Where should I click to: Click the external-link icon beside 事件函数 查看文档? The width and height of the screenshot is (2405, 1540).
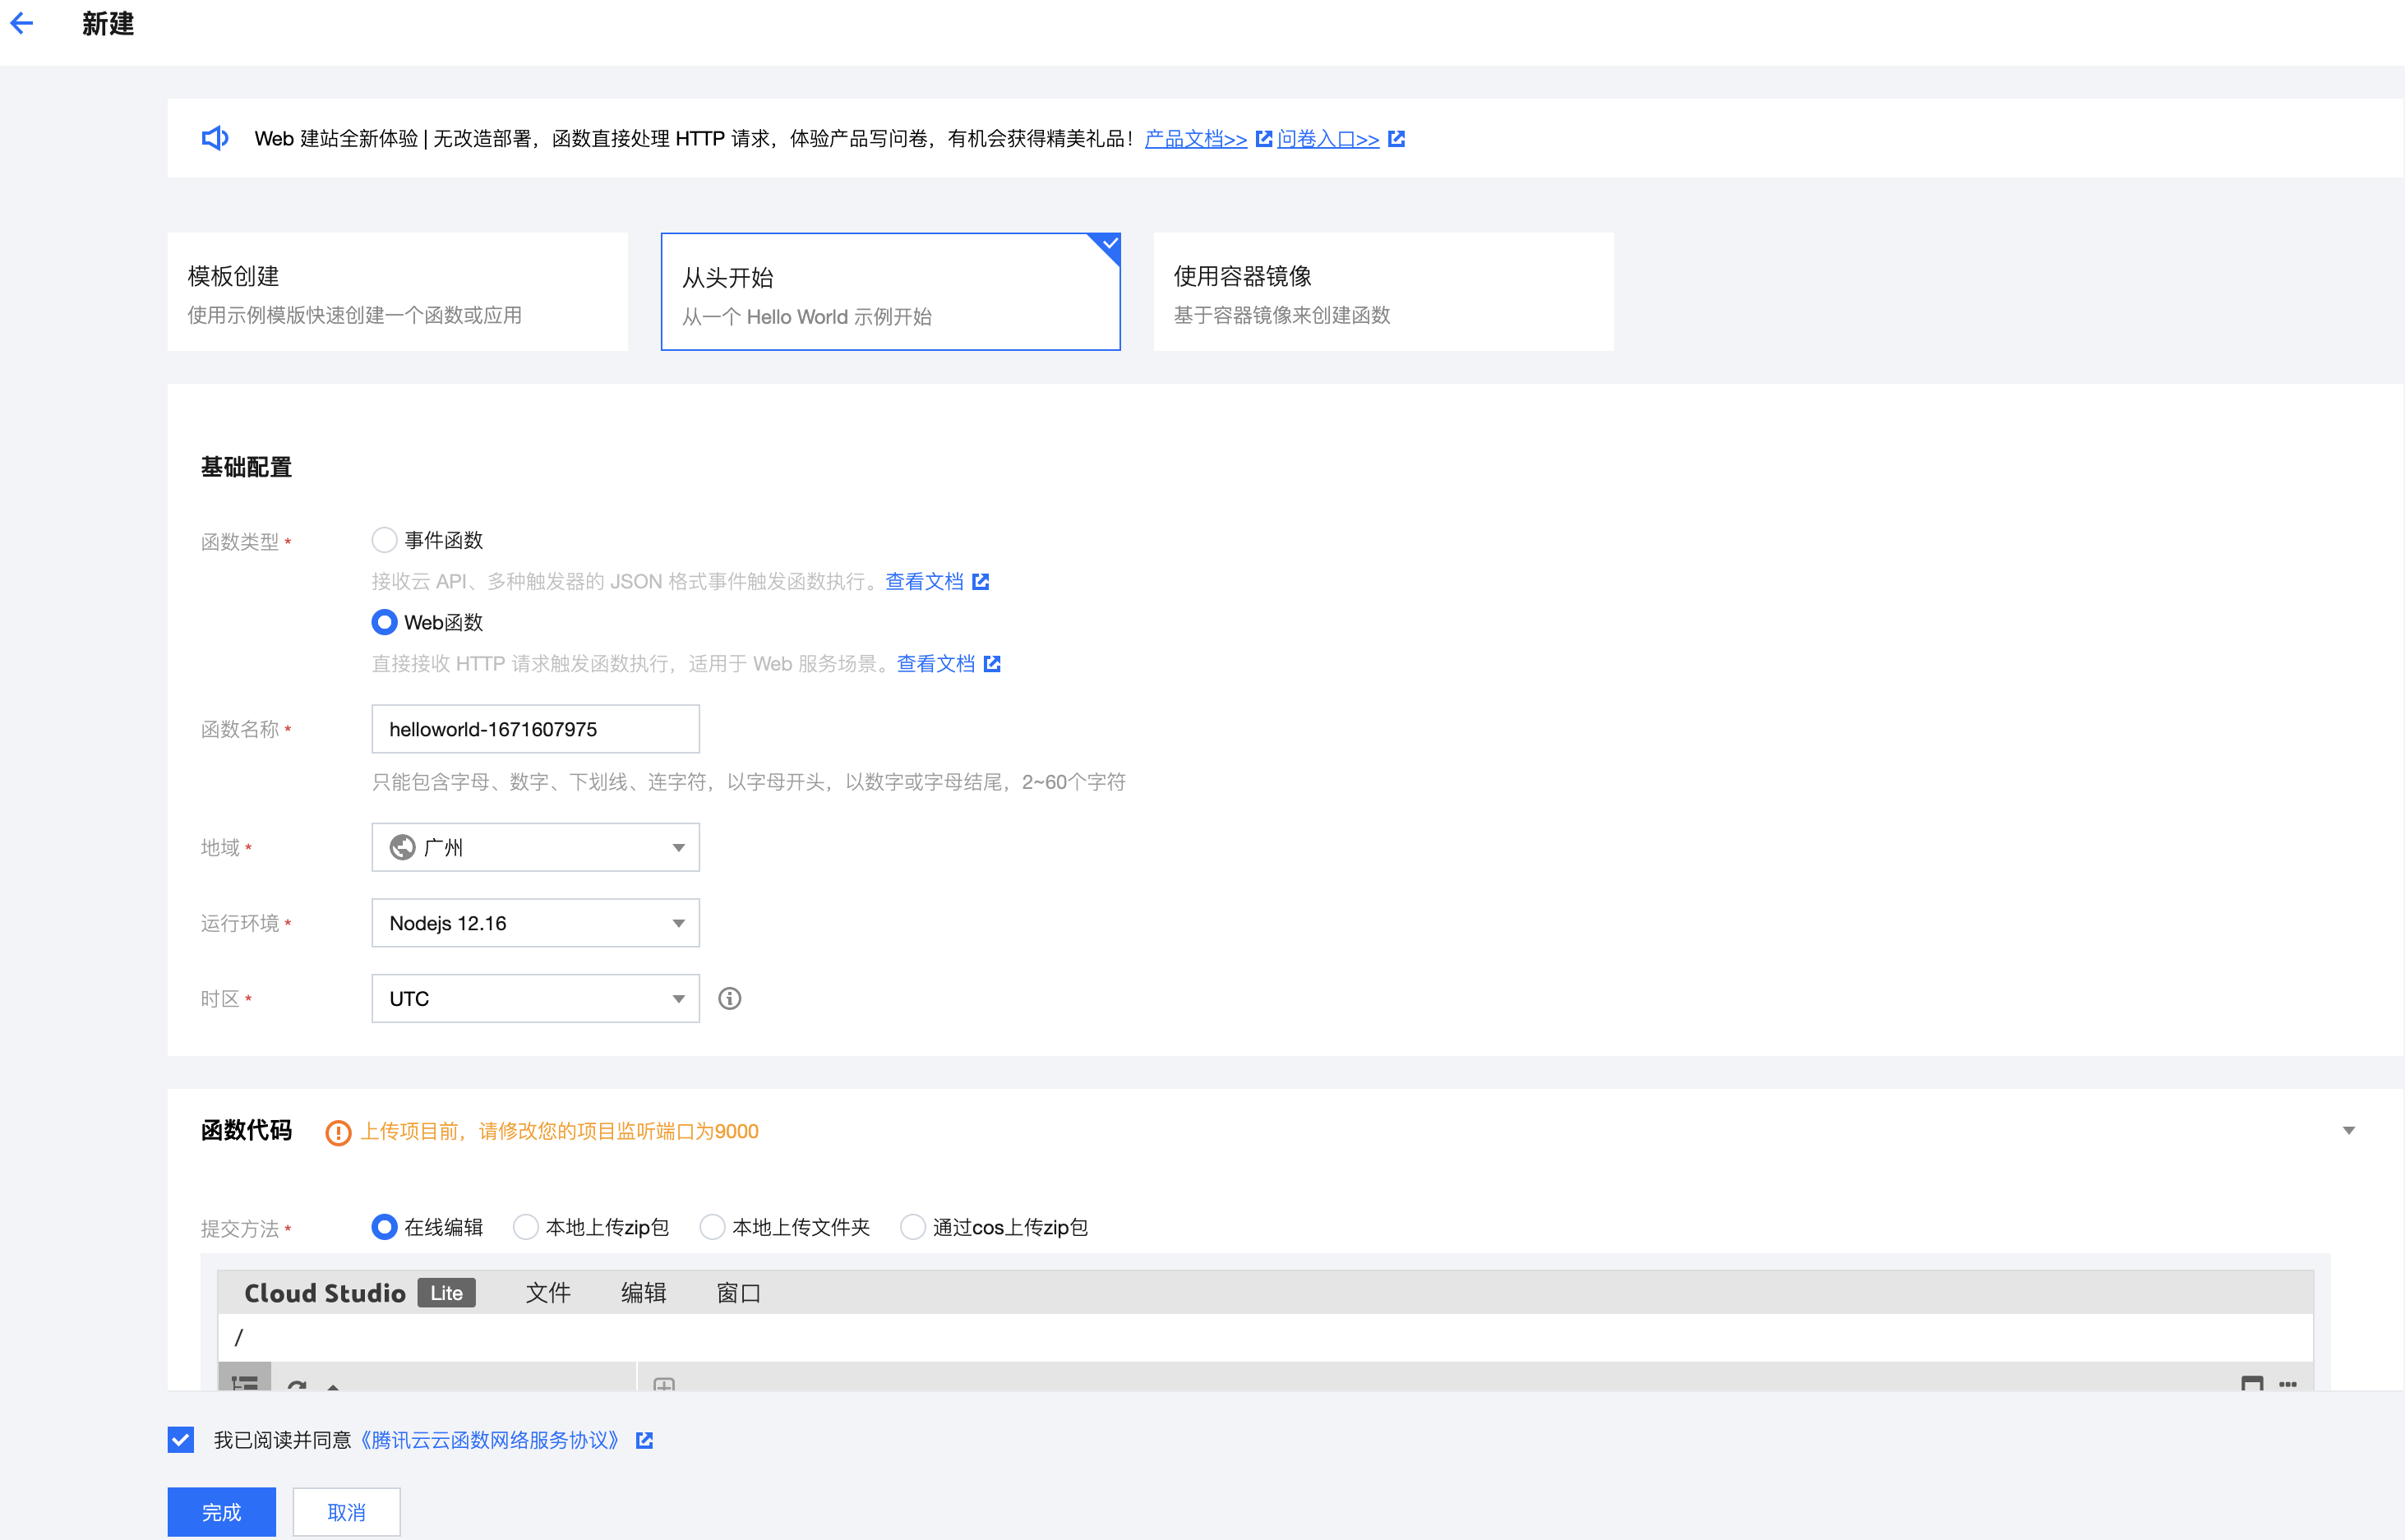[981, 582]
